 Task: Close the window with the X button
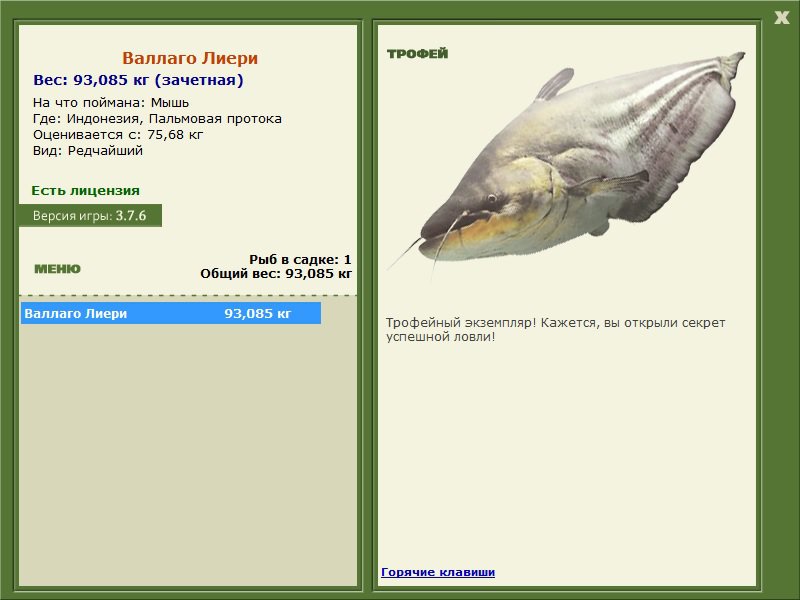coord(781,18)
